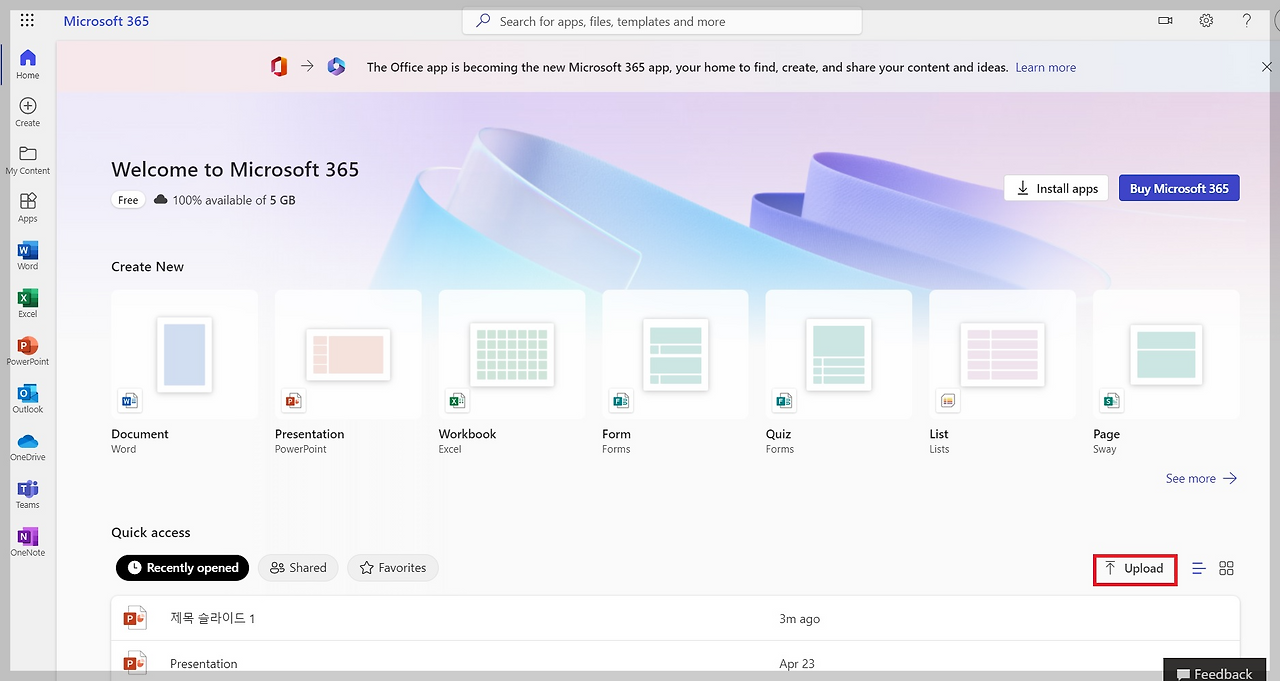The image size is (1280, 681).
Task: Open Apps in the sidebar
Action: click(x=28, y=208)
